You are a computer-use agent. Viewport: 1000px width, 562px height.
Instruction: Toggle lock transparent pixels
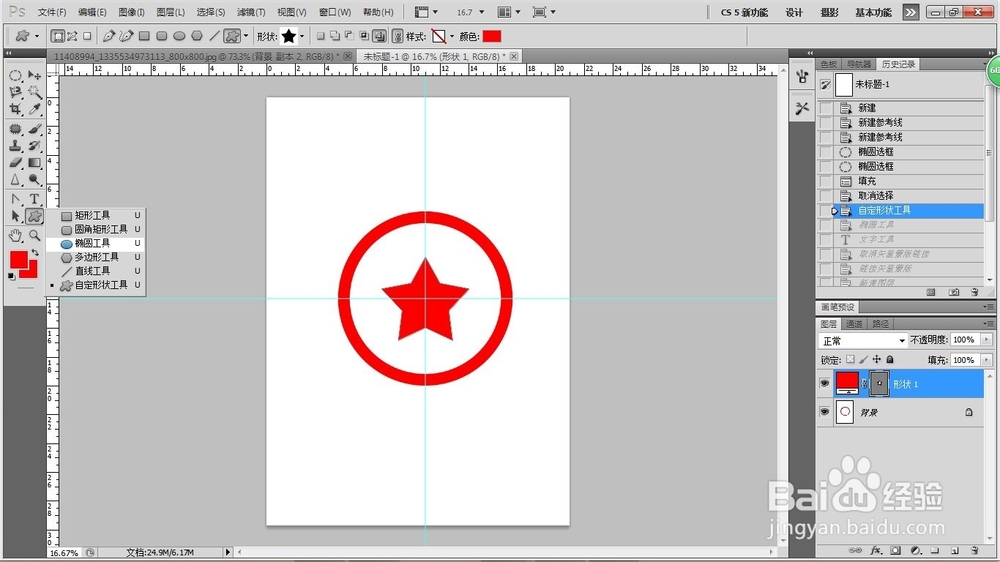(850, 360)
